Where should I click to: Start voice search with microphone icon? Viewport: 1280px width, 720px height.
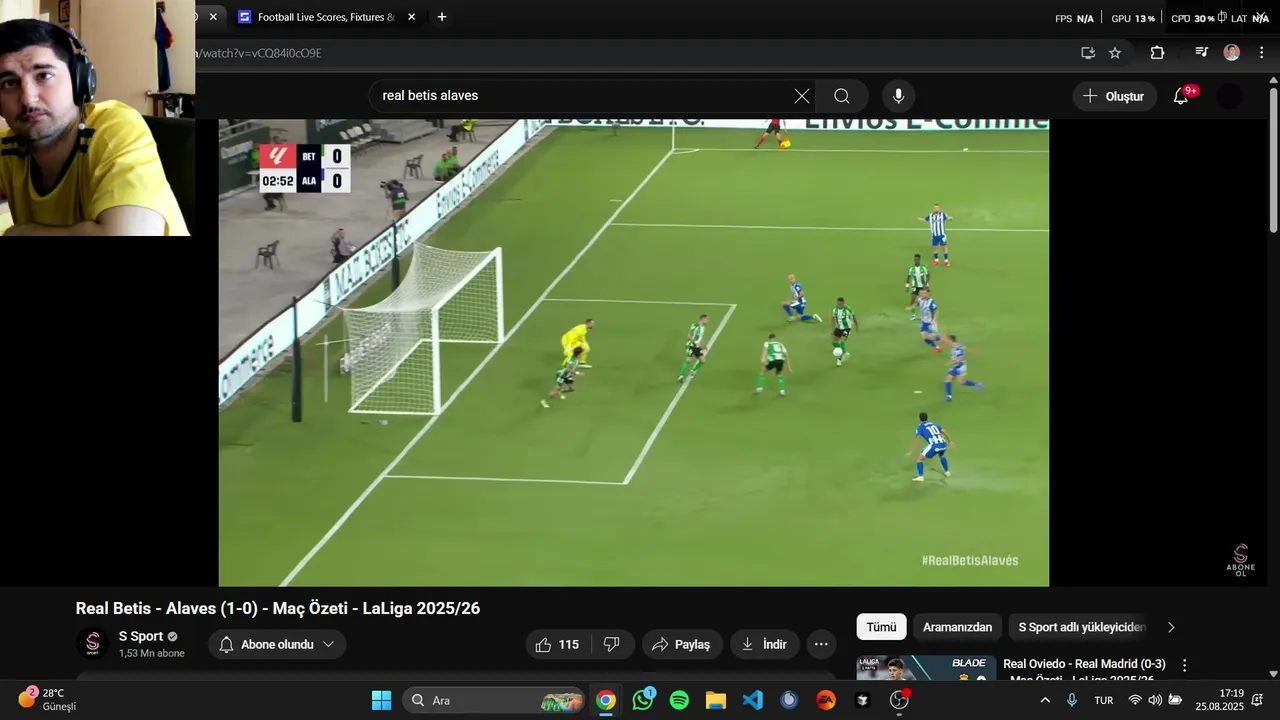pyautogui.click(x=898, y=96)
